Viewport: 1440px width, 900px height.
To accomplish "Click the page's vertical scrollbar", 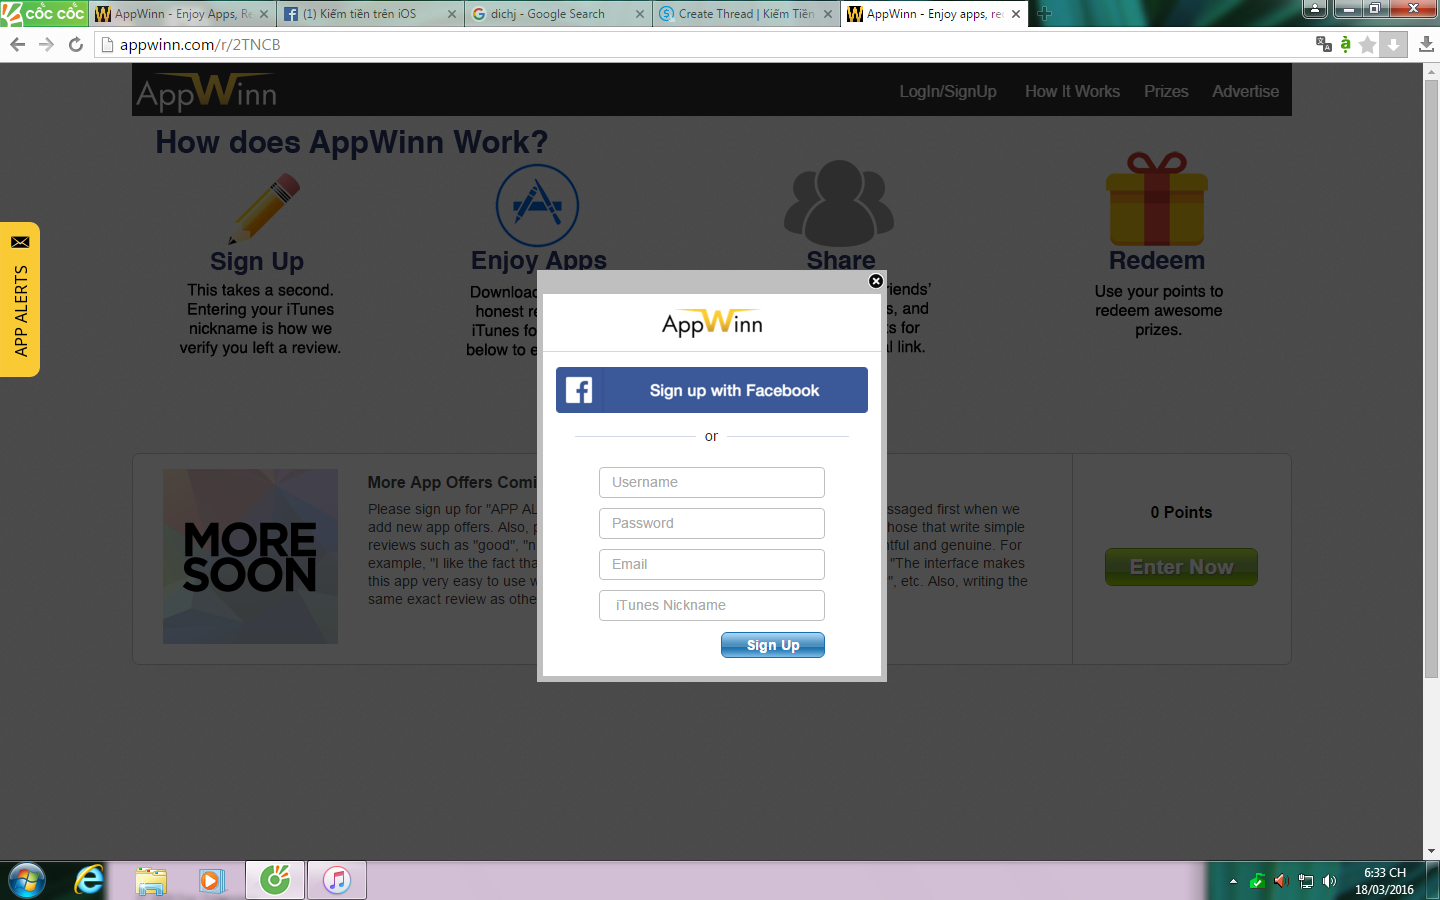I will (1431, 380).
